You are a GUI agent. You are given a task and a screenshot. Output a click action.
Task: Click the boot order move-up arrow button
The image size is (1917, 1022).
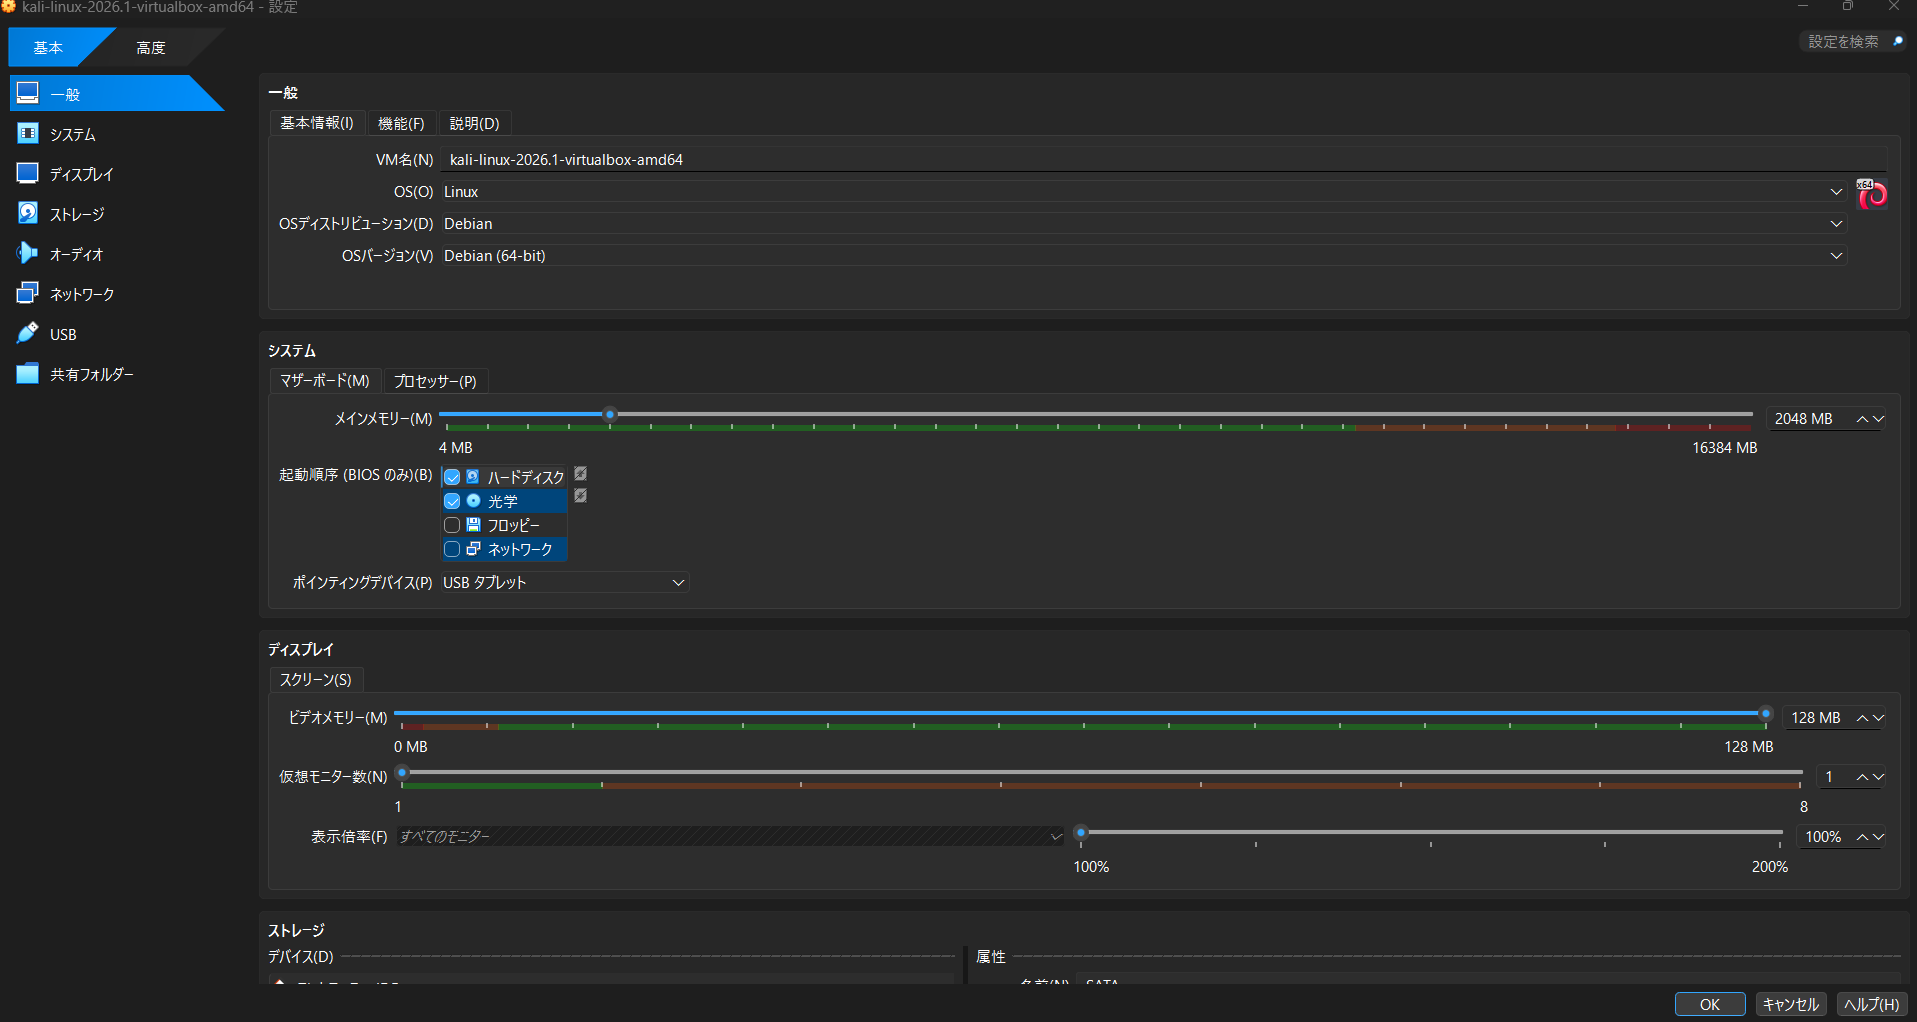[x=580, y=474]
